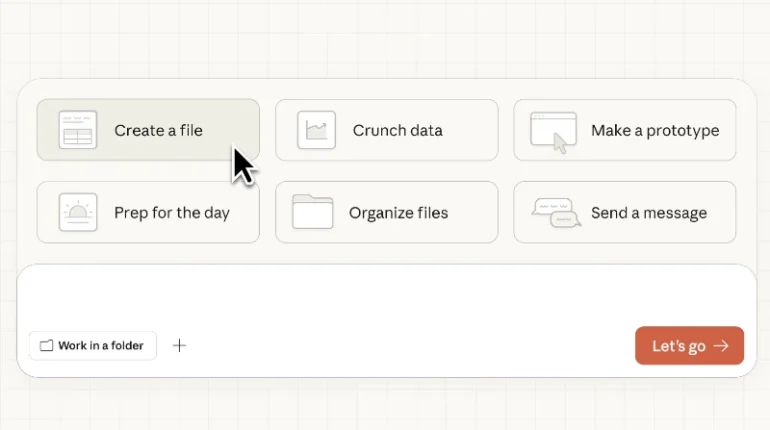Select the "Create a file" text label
Viewport: 770px width, 430px height.
click(158, 130)
